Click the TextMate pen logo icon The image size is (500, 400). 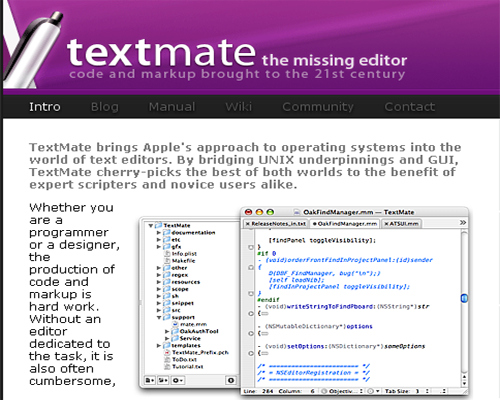coord(32,50)
